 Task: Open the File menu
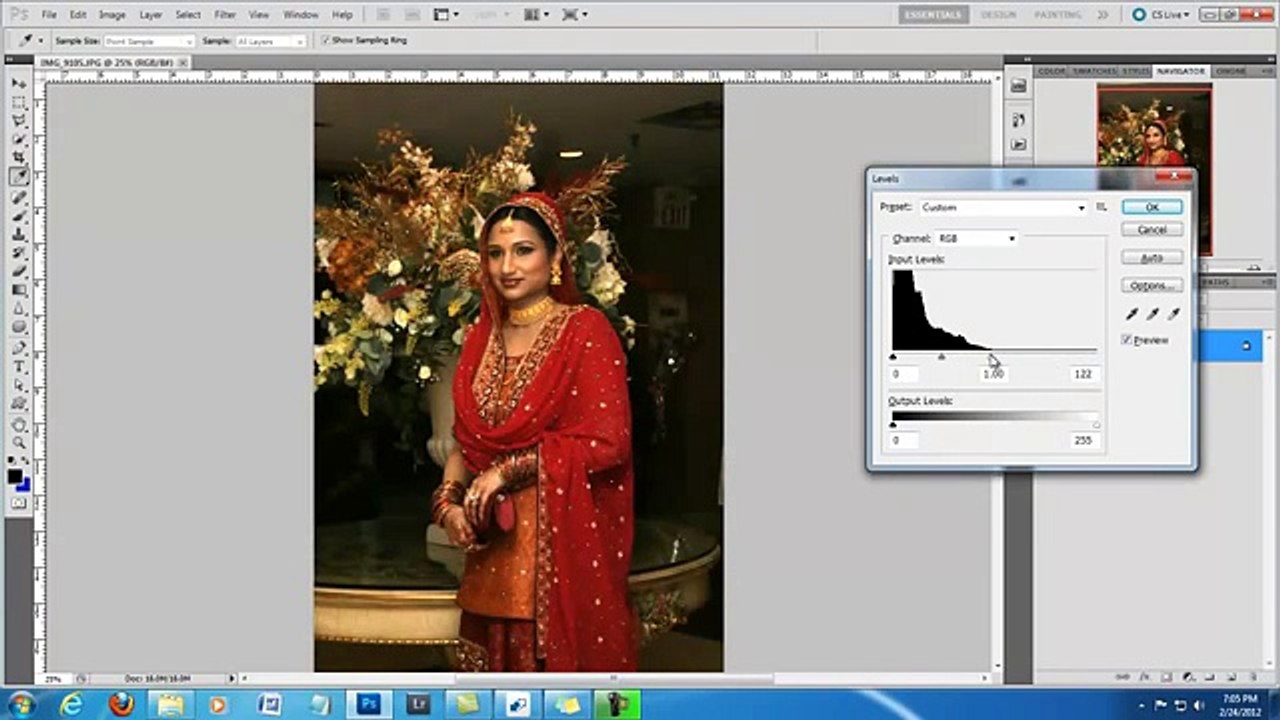coord(49,15)
